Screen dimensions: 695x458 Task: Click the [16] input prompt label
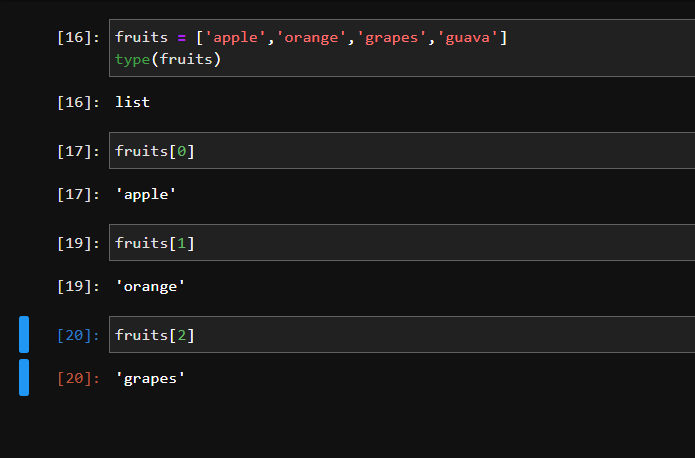pos(78,38)
